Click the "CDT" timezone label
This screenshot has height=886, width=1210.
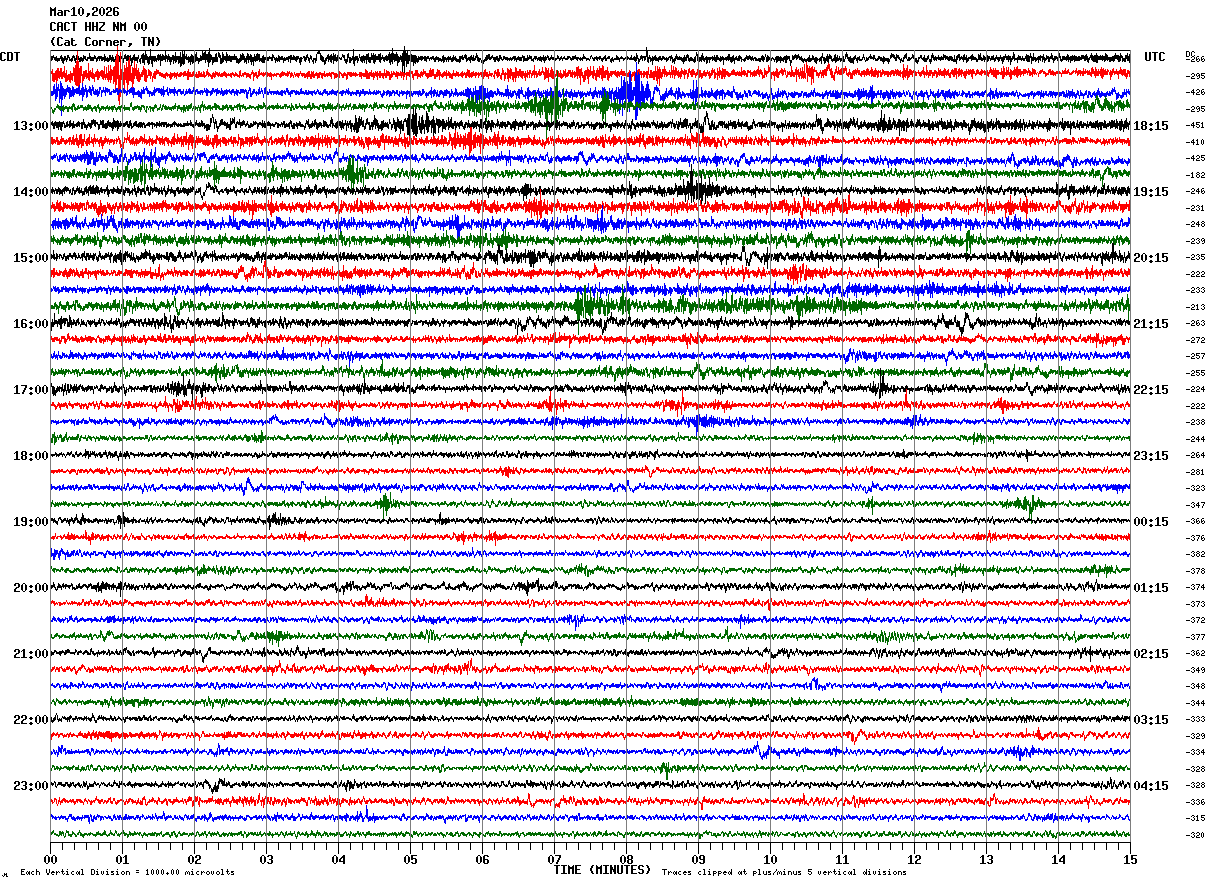(x=10, y=57)
